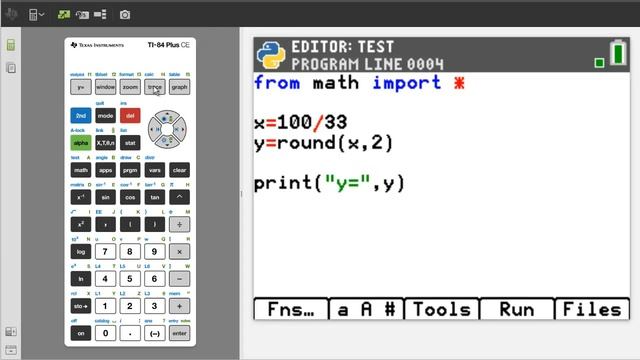Click the right arrow on directional pad
The image size is (640, 360).
[x=180, y=129]
